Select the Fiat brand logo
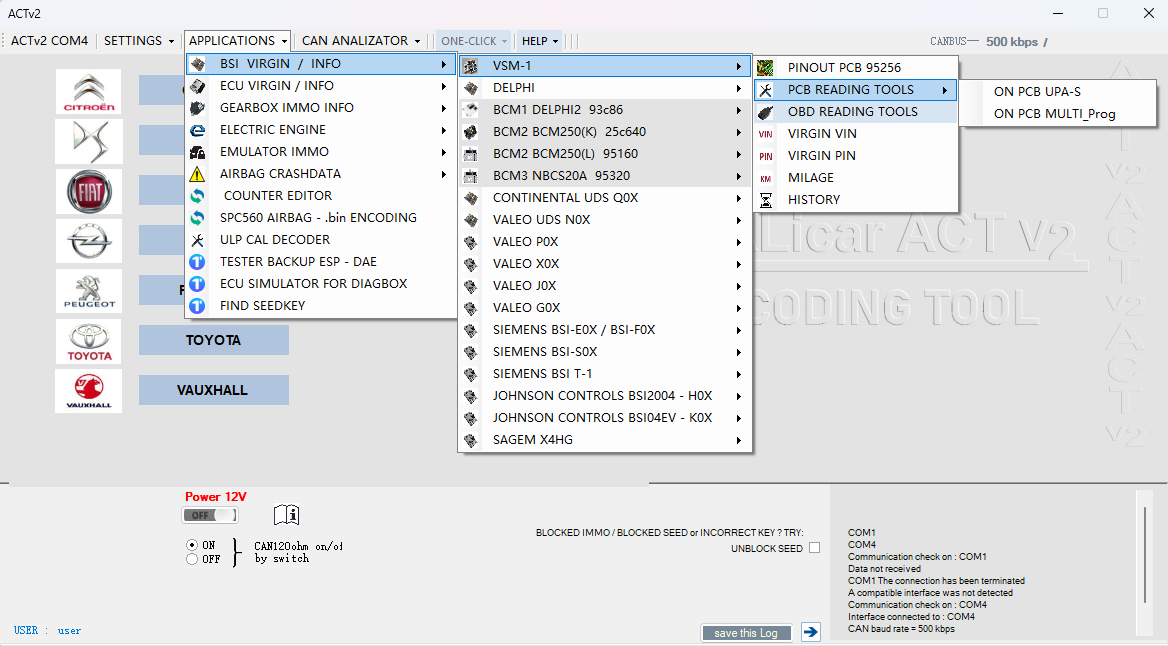Screen dimensions: 1168x646 (x=88, y=190)
